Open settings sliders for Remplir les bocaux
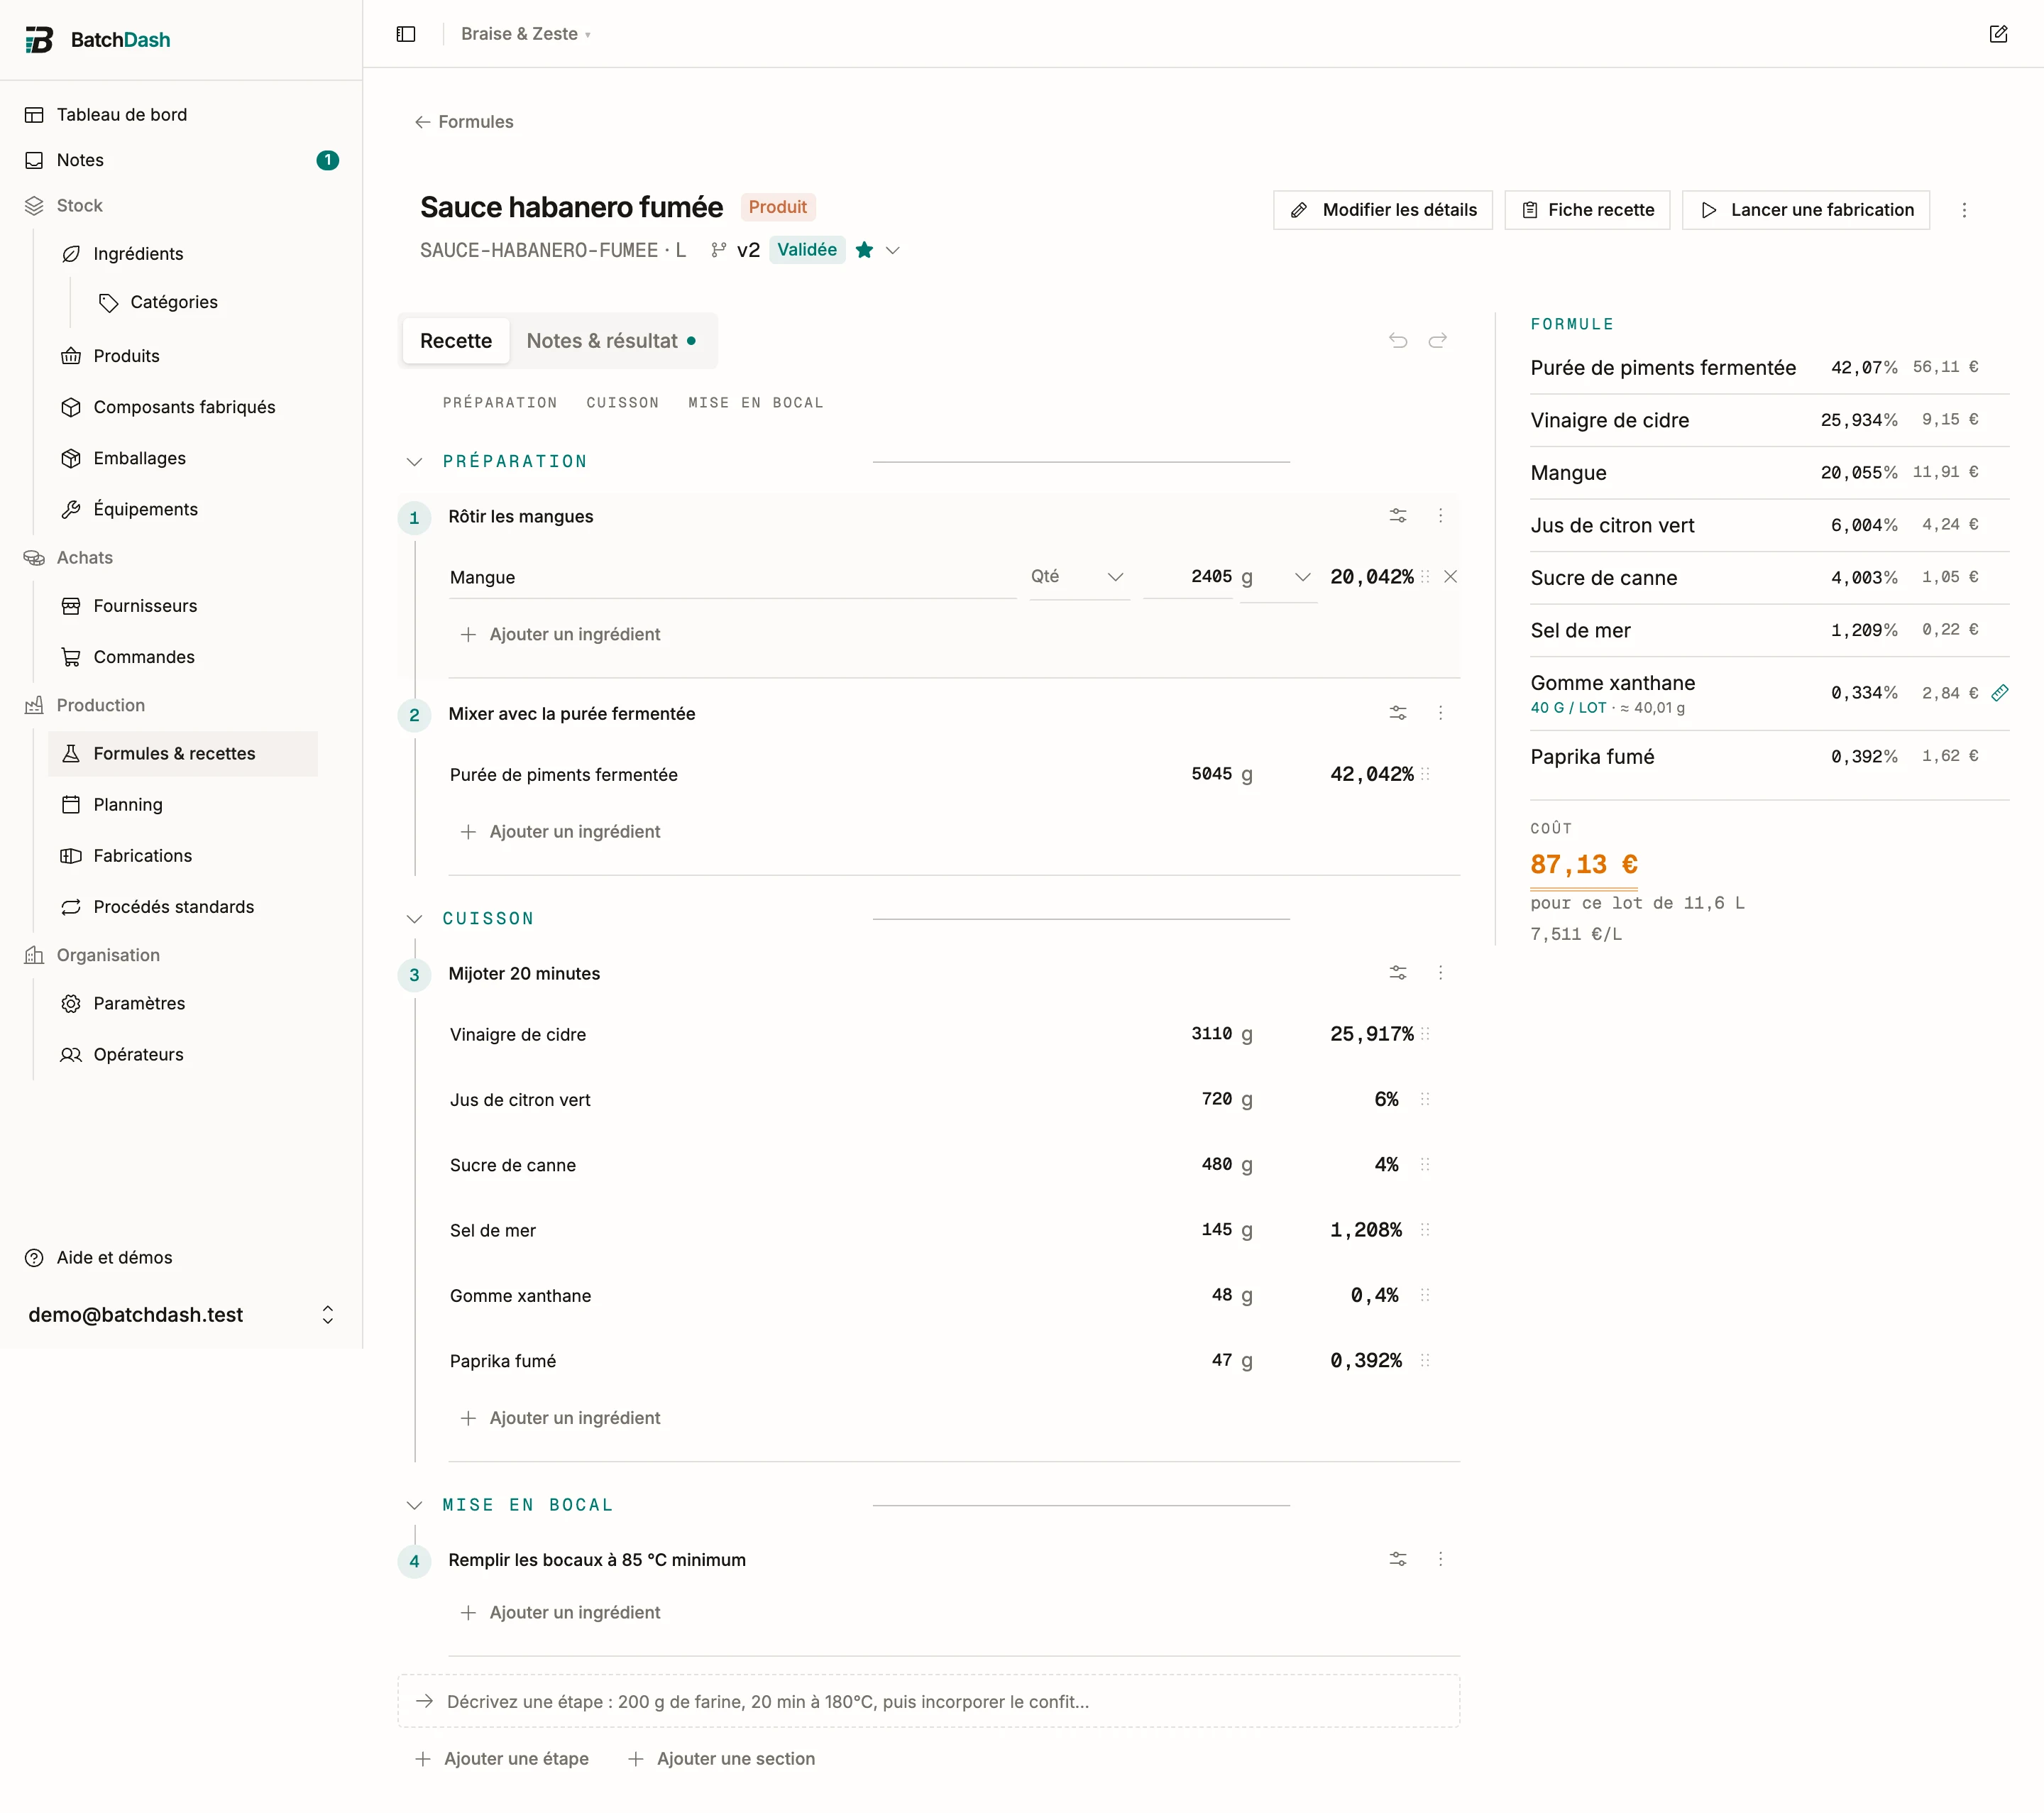The image size is (2044, 1813). click(1398, 1559)
